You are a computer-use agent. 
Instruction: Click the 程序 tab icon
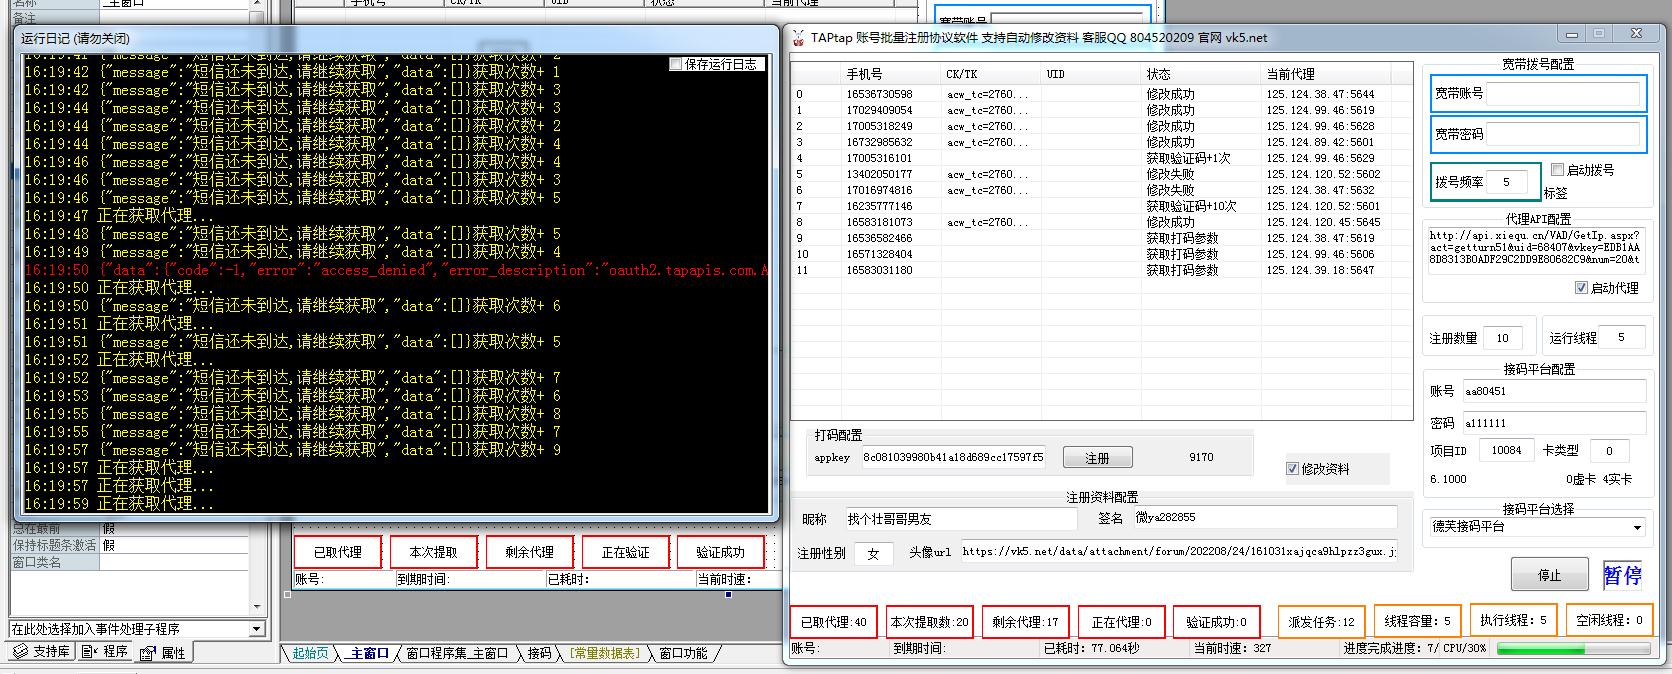tap(89, 652)
